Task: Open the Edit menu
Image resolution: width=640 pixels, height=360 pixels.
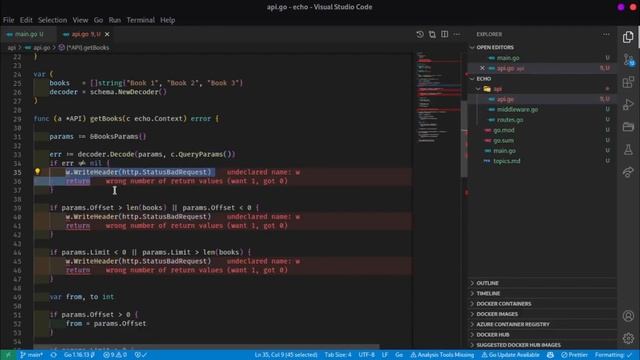Action: tap(26, 20)
